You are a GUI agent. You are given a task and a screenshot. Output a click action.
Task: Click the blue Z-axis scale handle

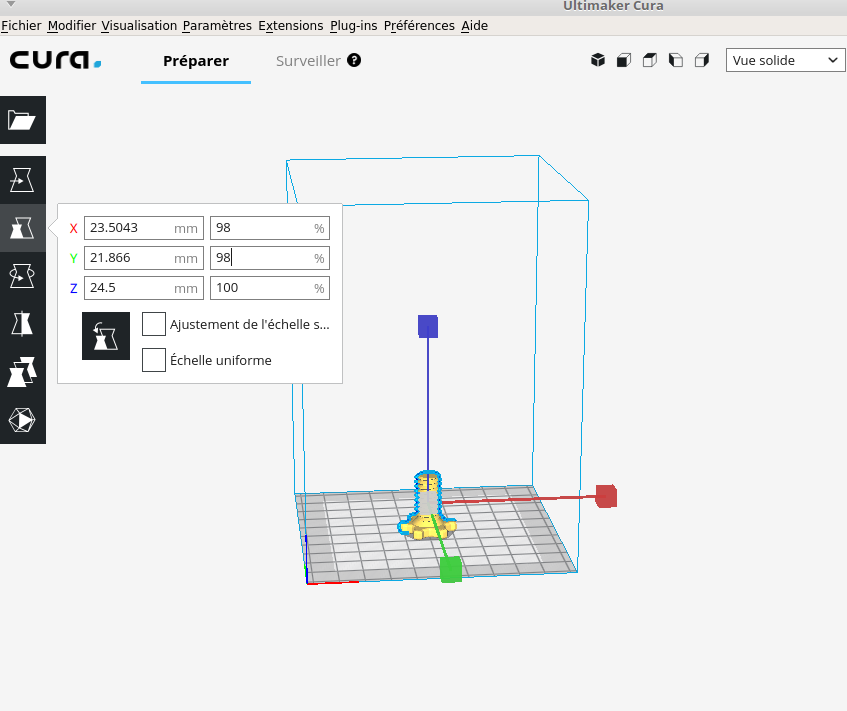[428, 326]
